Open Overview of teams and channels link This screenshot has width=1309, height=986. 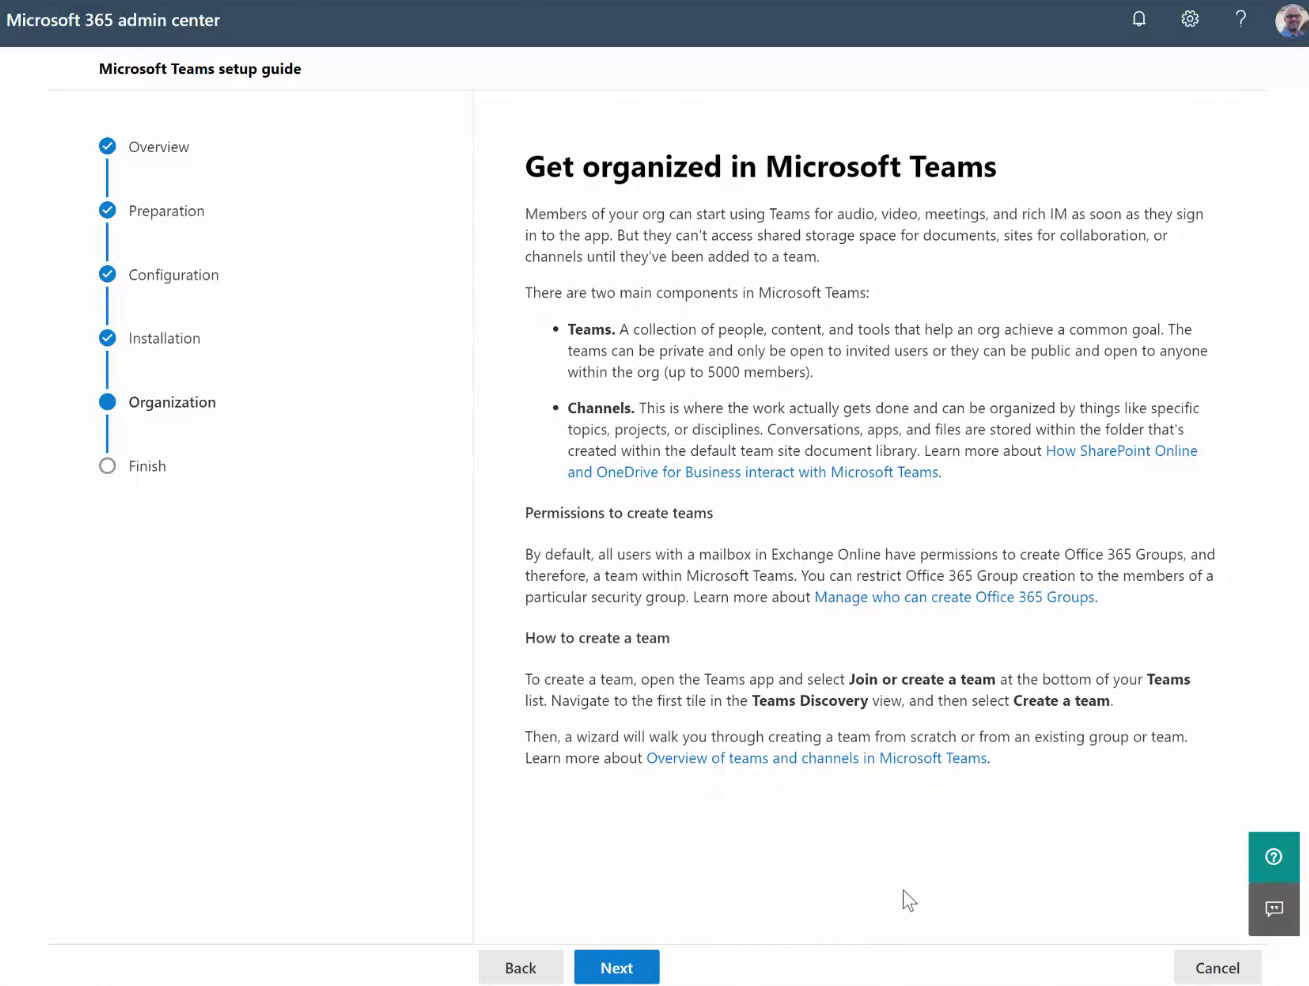816,758
